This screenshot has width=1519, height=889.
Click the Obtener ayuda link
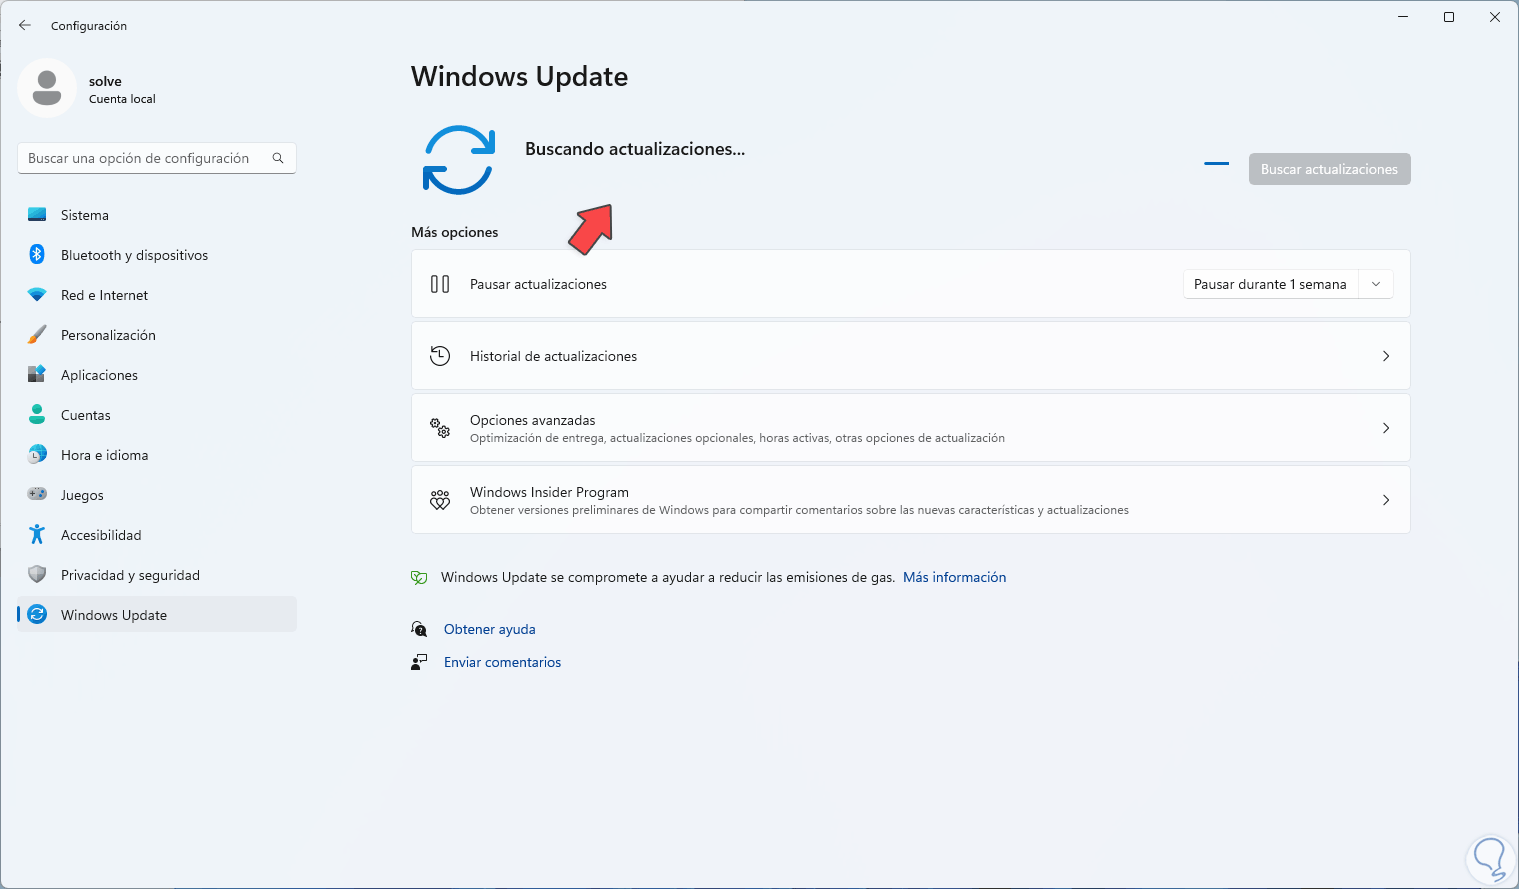pos(490,629)
